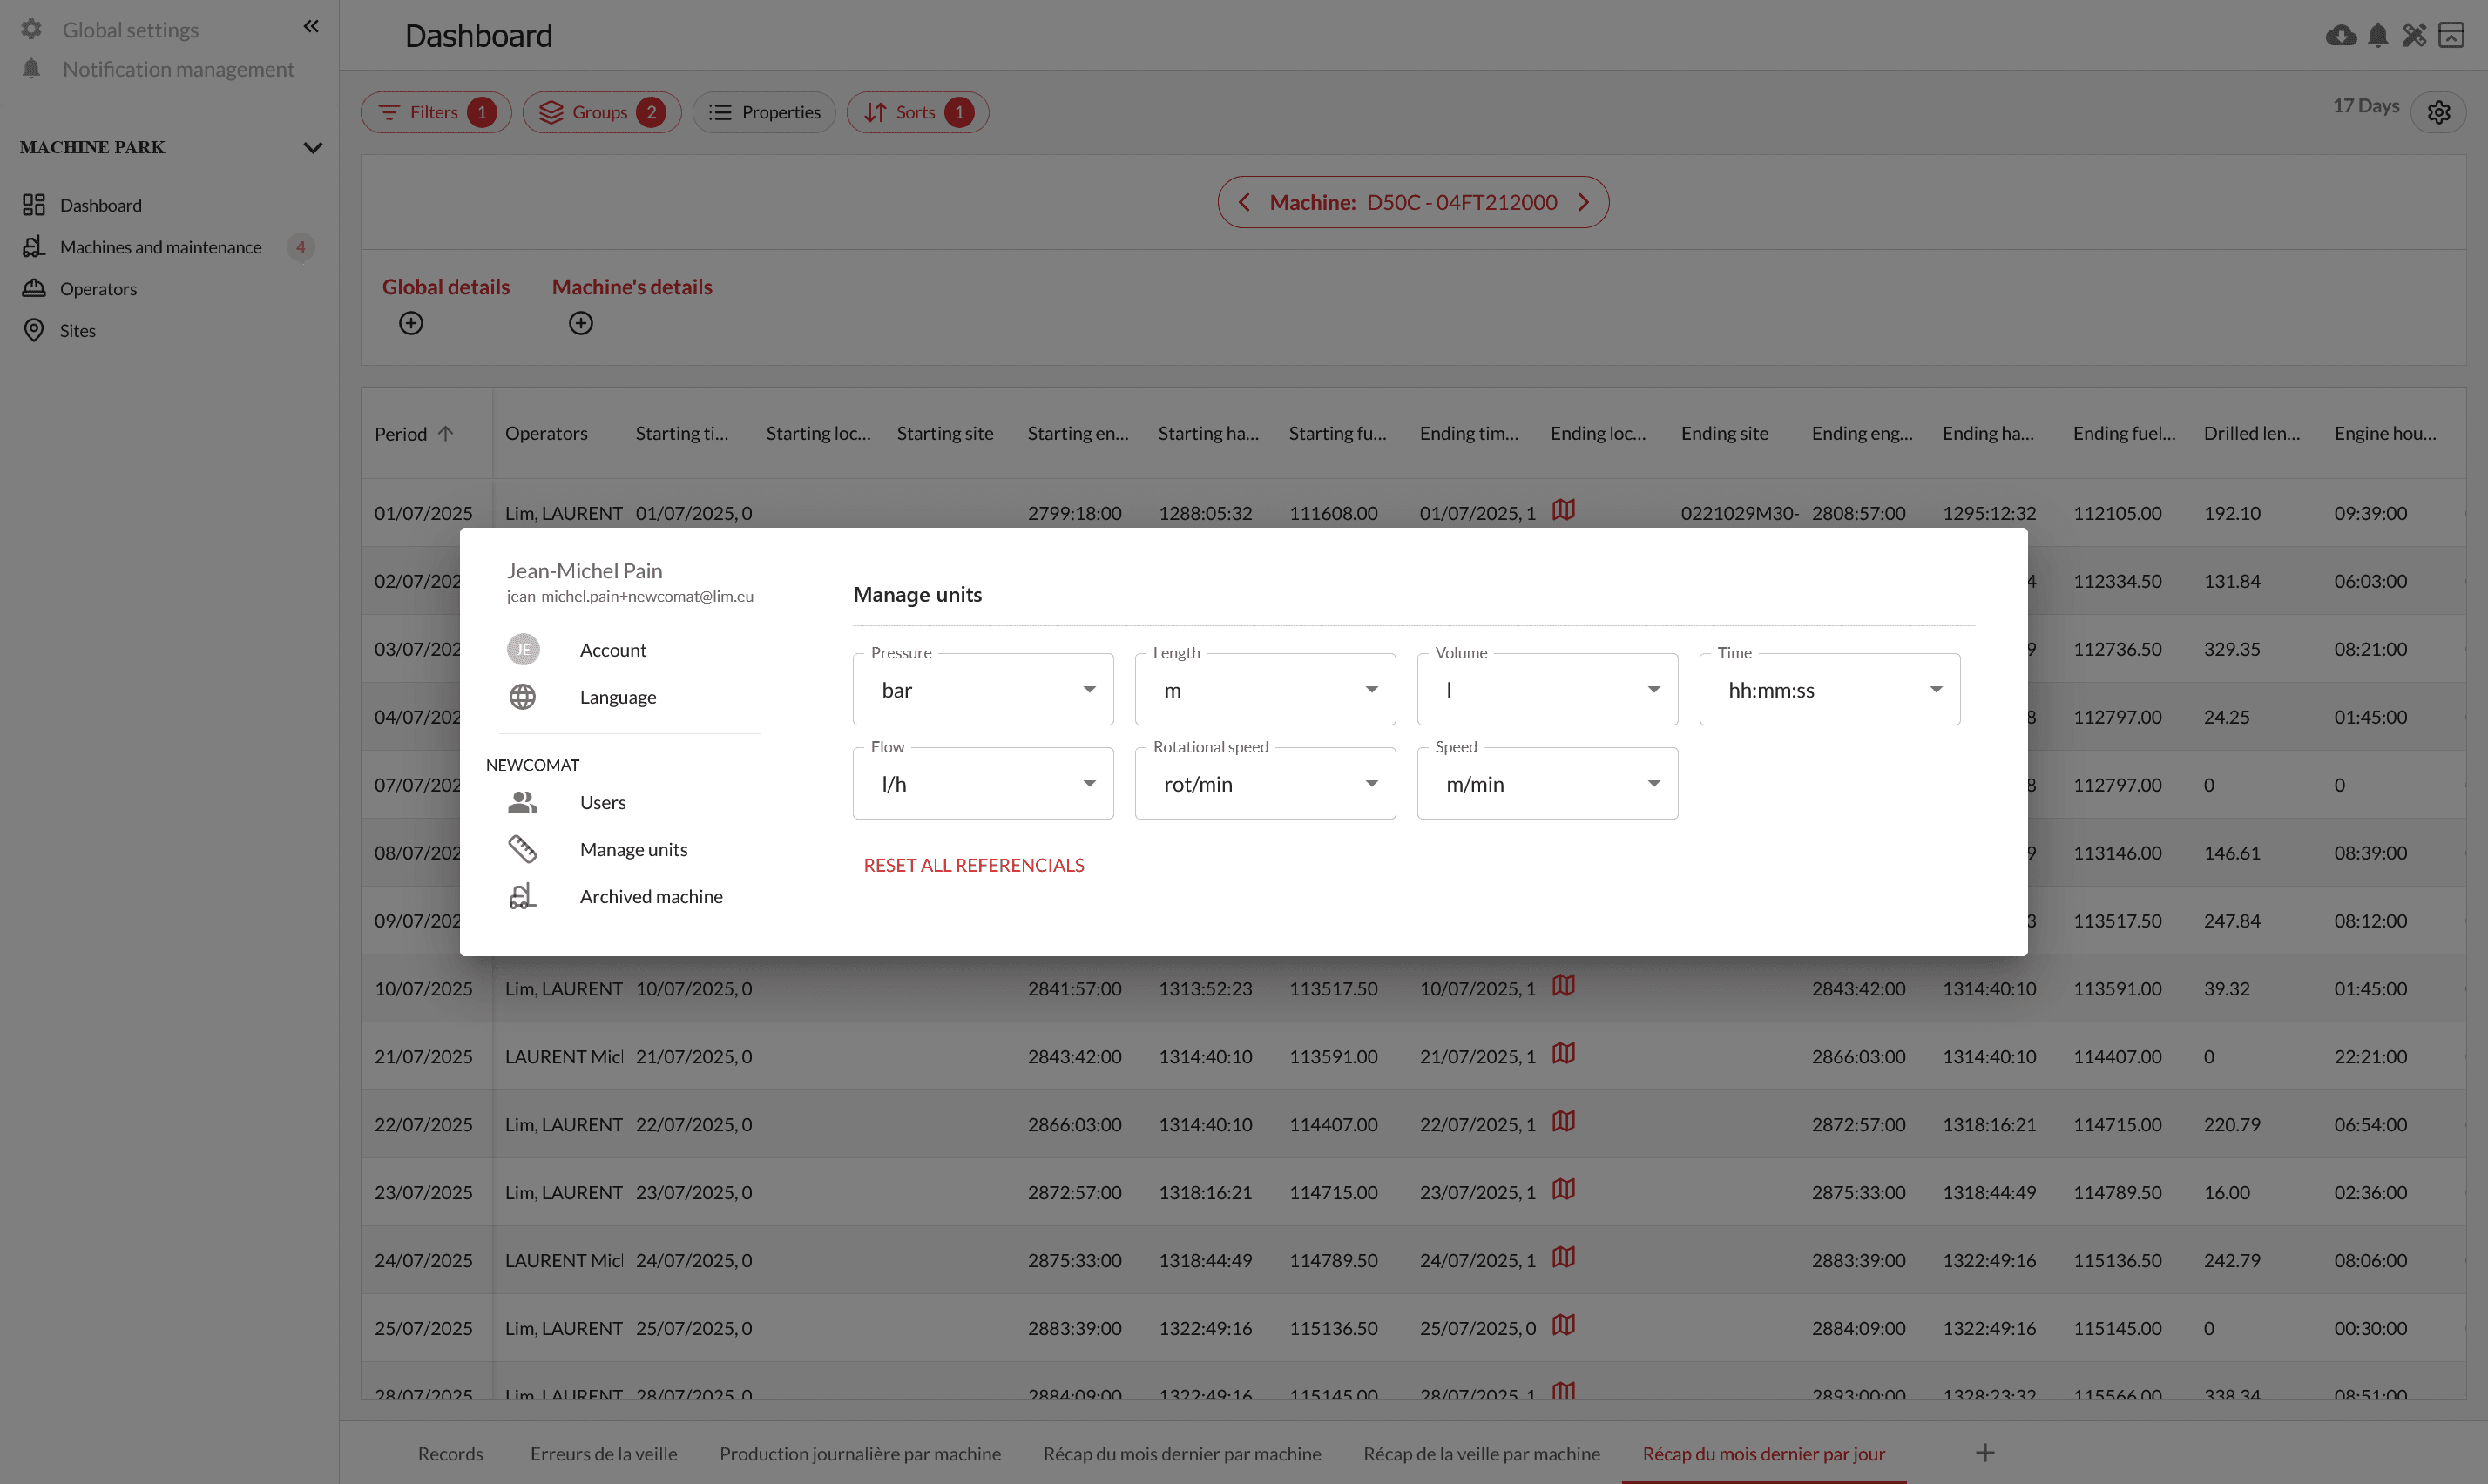
Task: Open the Time format dropdown
Action: click(1829, 690)
